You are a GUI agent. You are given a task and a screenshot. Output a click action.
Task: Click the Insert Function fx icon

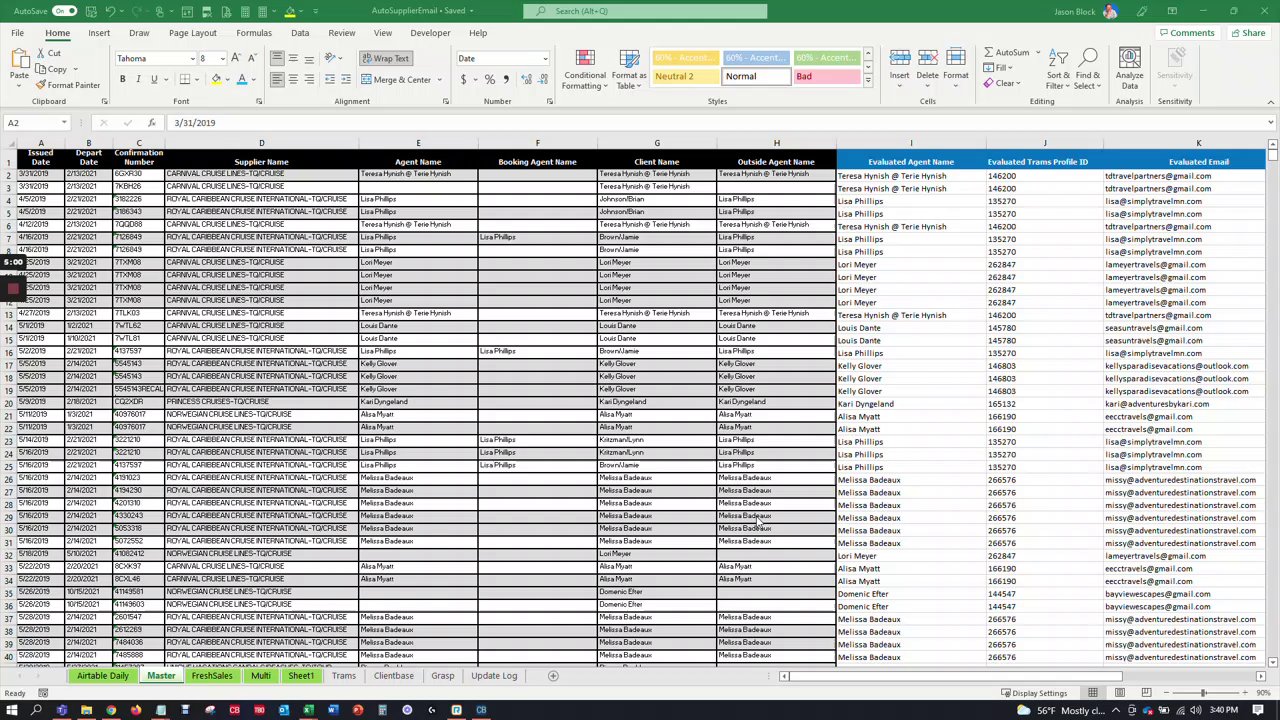coord(151,123)
